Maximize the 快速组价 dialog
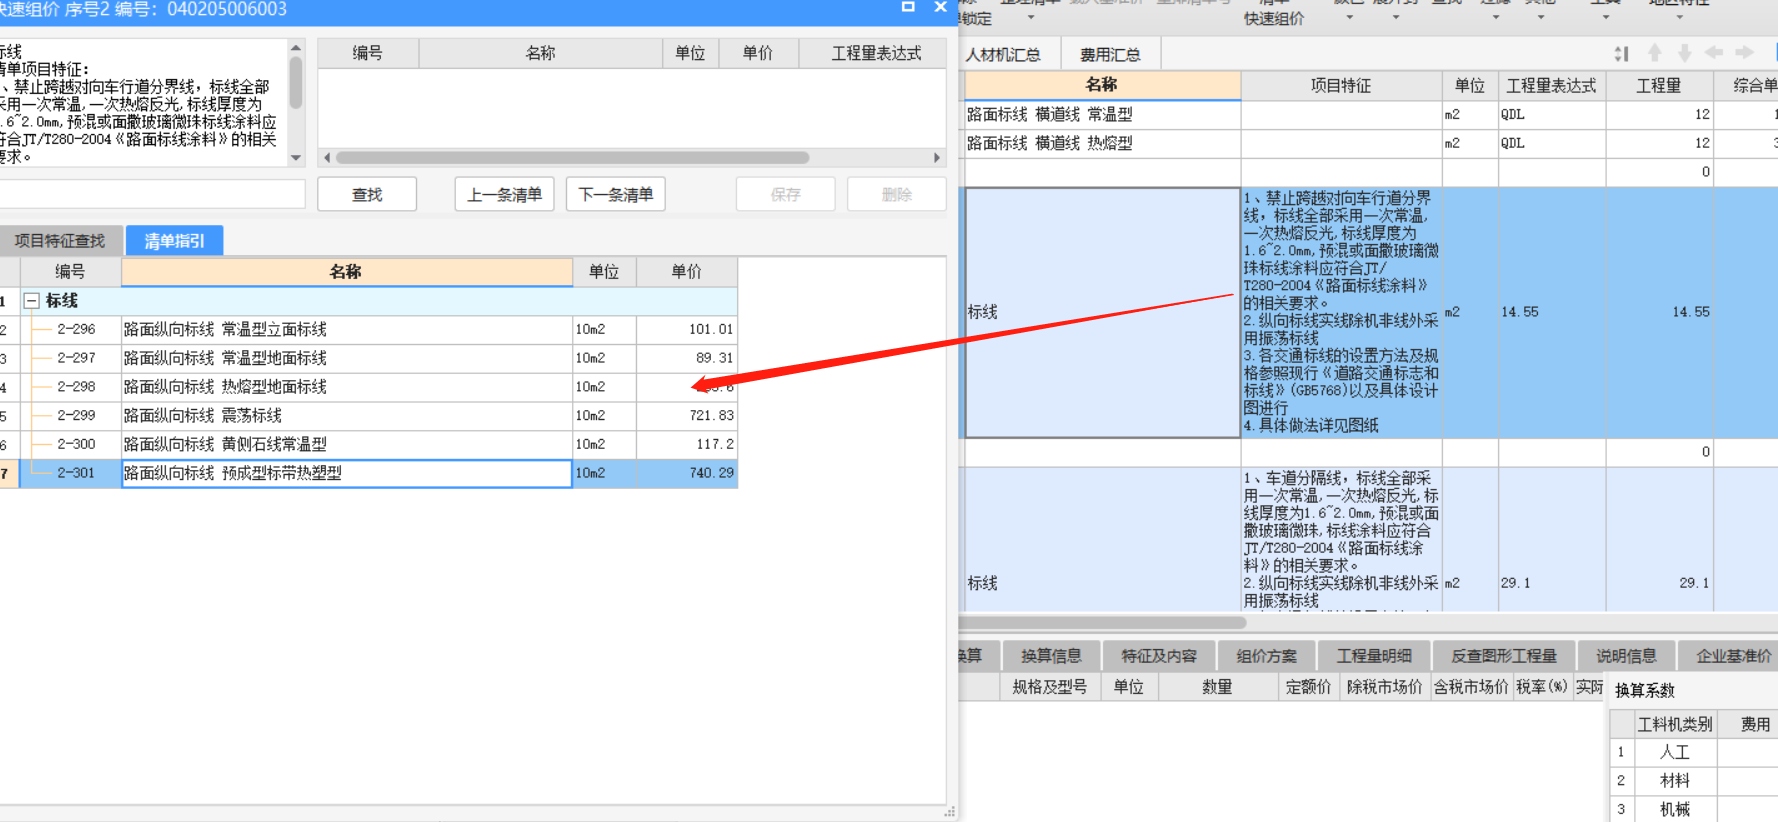The image size is (1778, 822). [x=908, y=7]
